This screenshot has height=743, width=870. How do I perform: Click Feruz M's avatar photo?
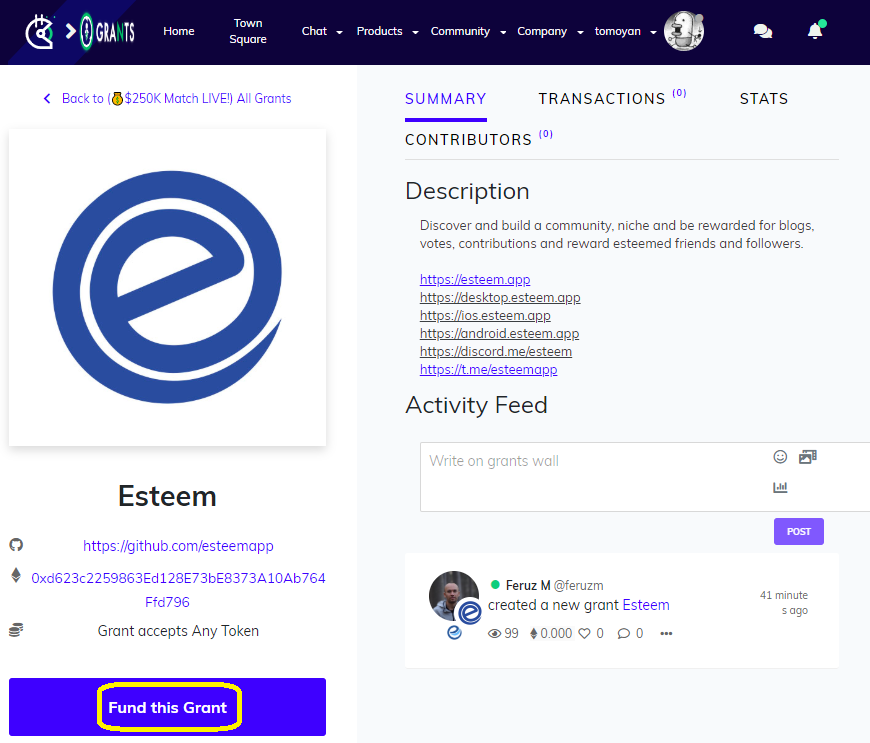click(453, 595)
